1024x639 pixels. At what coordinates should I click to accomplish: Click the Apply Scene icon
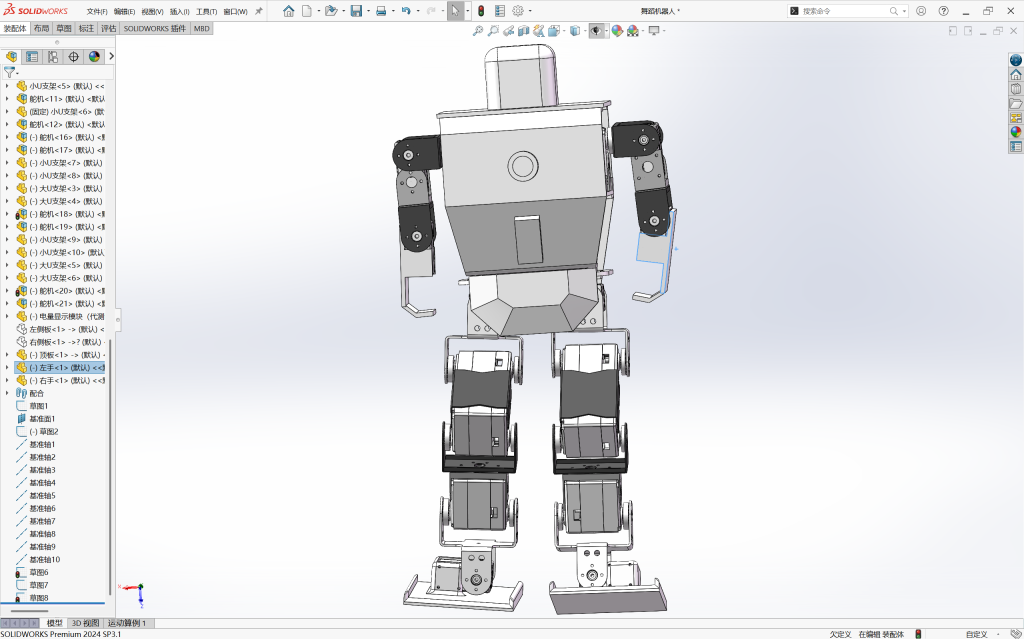pyautogui.click(x=633, y=31)
